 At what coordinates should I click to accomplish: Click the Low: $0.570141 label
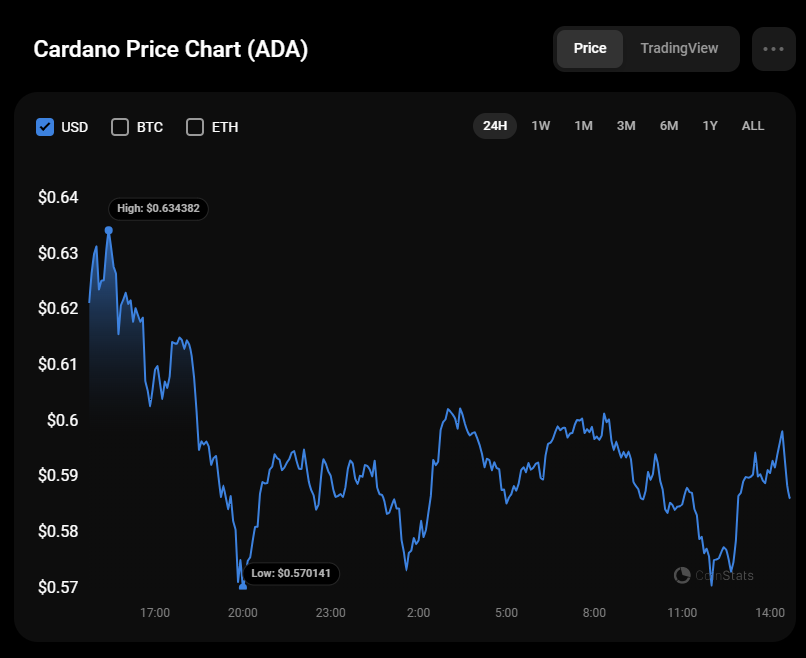pyautogui.click(x=291, y=573)
